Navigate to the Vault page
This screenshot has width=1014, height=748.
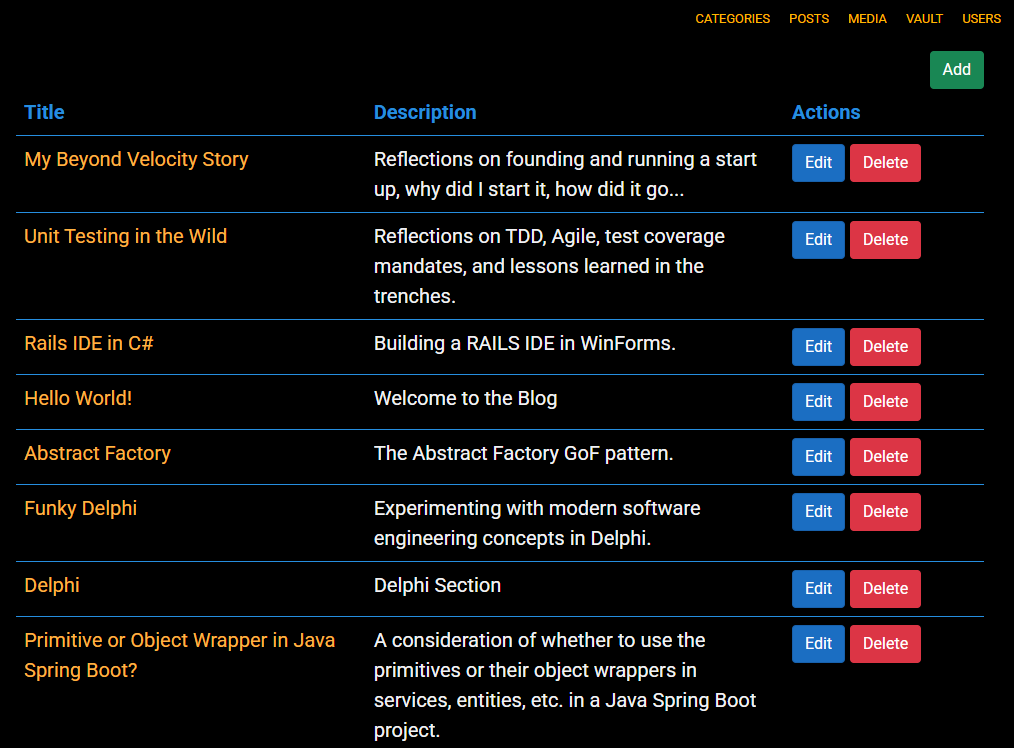click(x=924, y=19)
